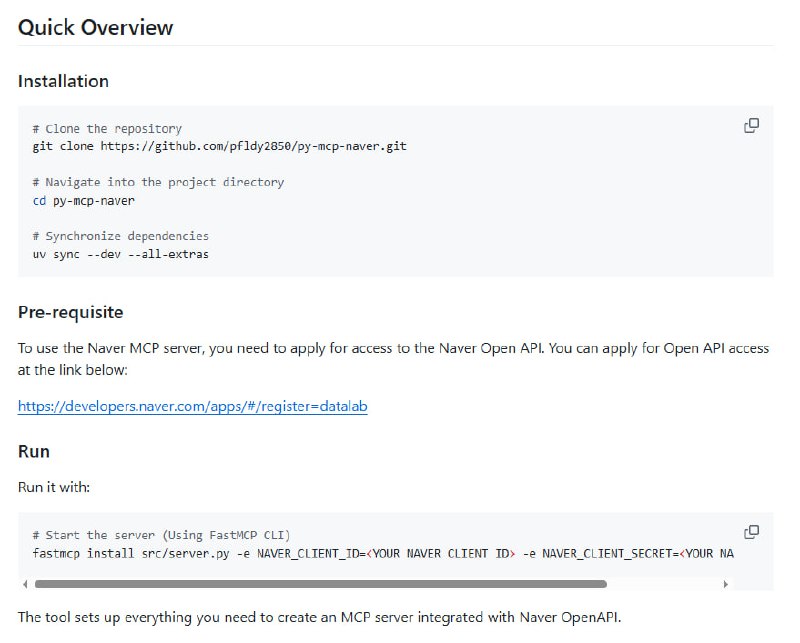800x643 pixels.
Task: Copy the Installation code block contents
Action: tap(751, 126)
